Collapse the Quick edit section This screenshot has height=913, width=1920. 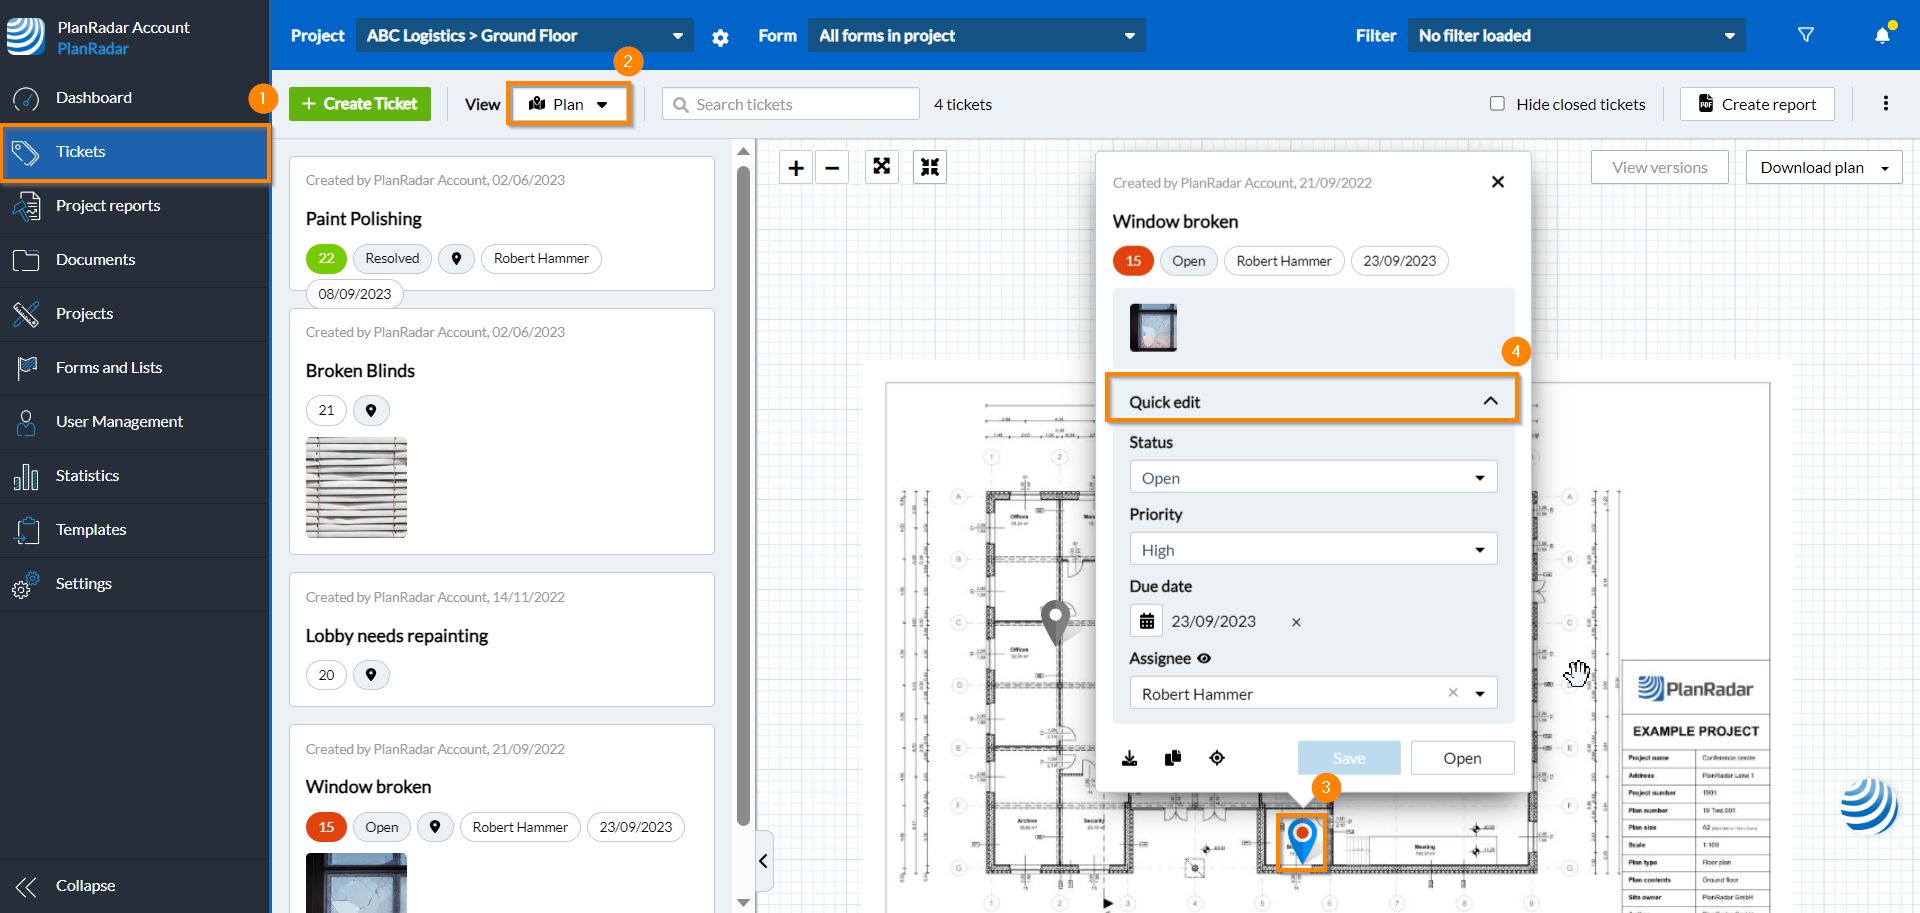[x=1490, y=401]
